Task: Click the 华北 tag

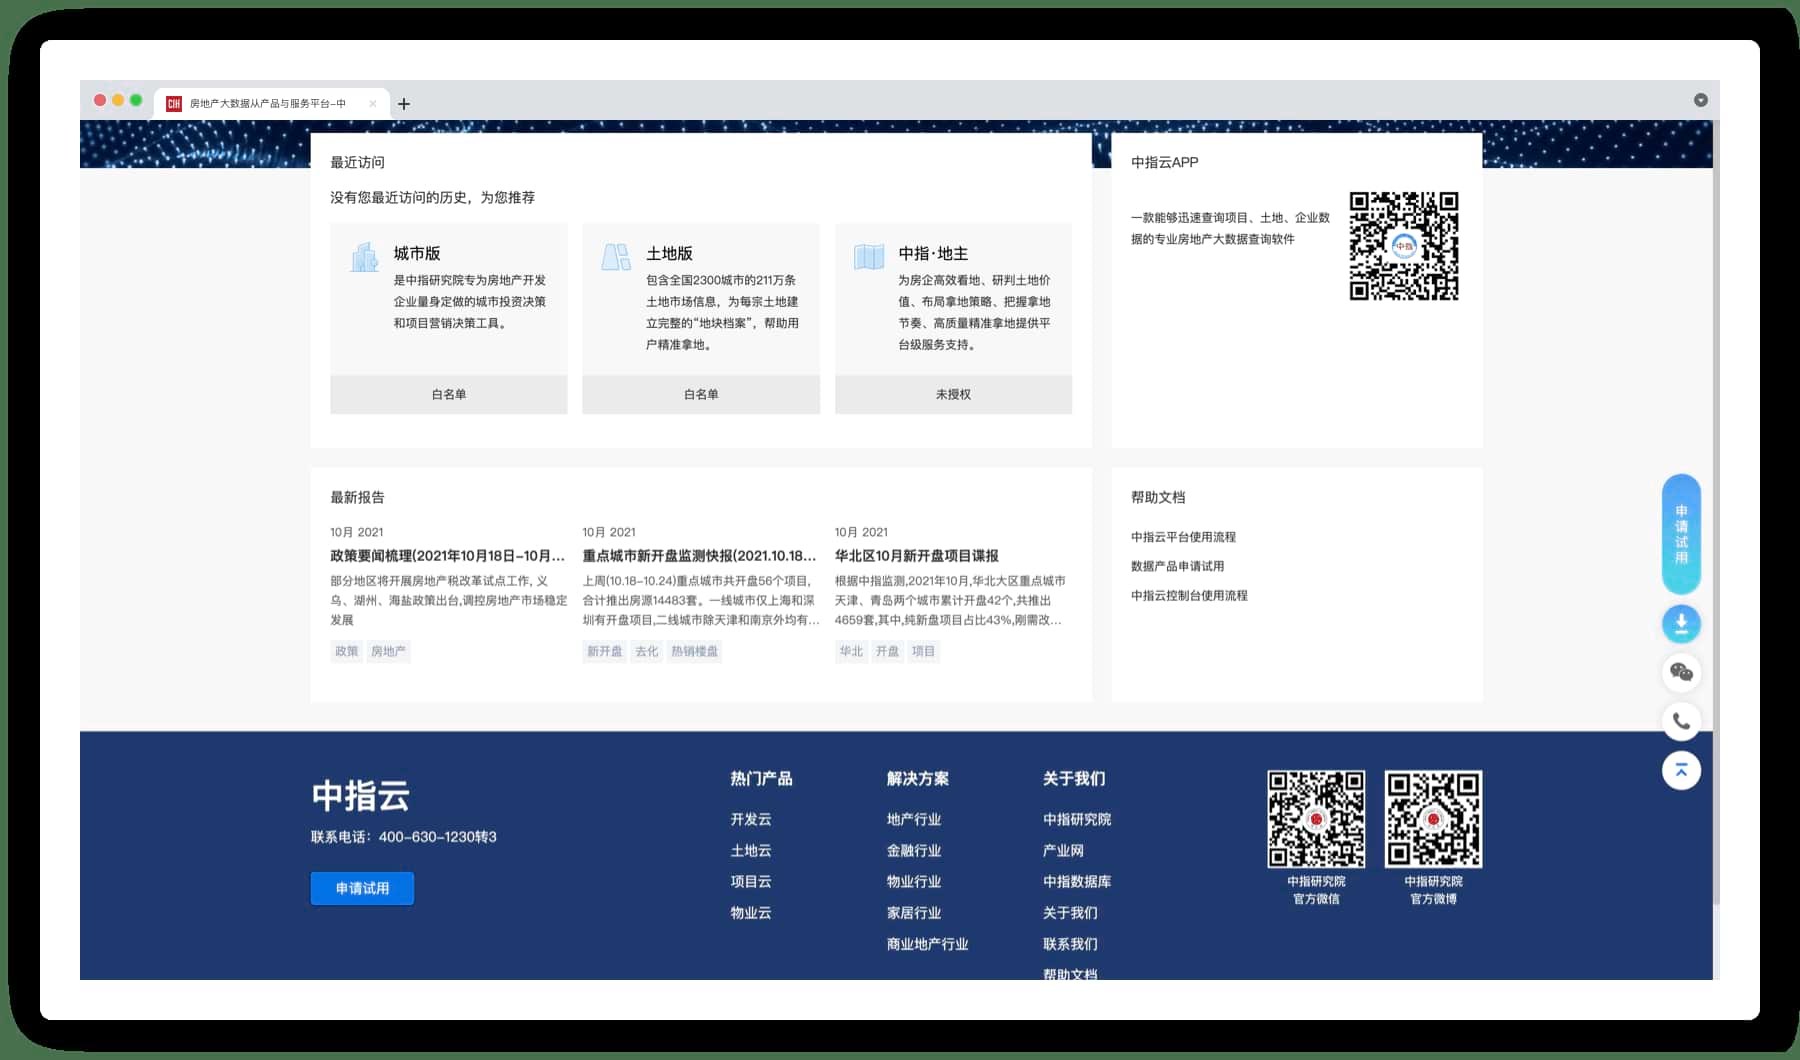Action: 851,651
